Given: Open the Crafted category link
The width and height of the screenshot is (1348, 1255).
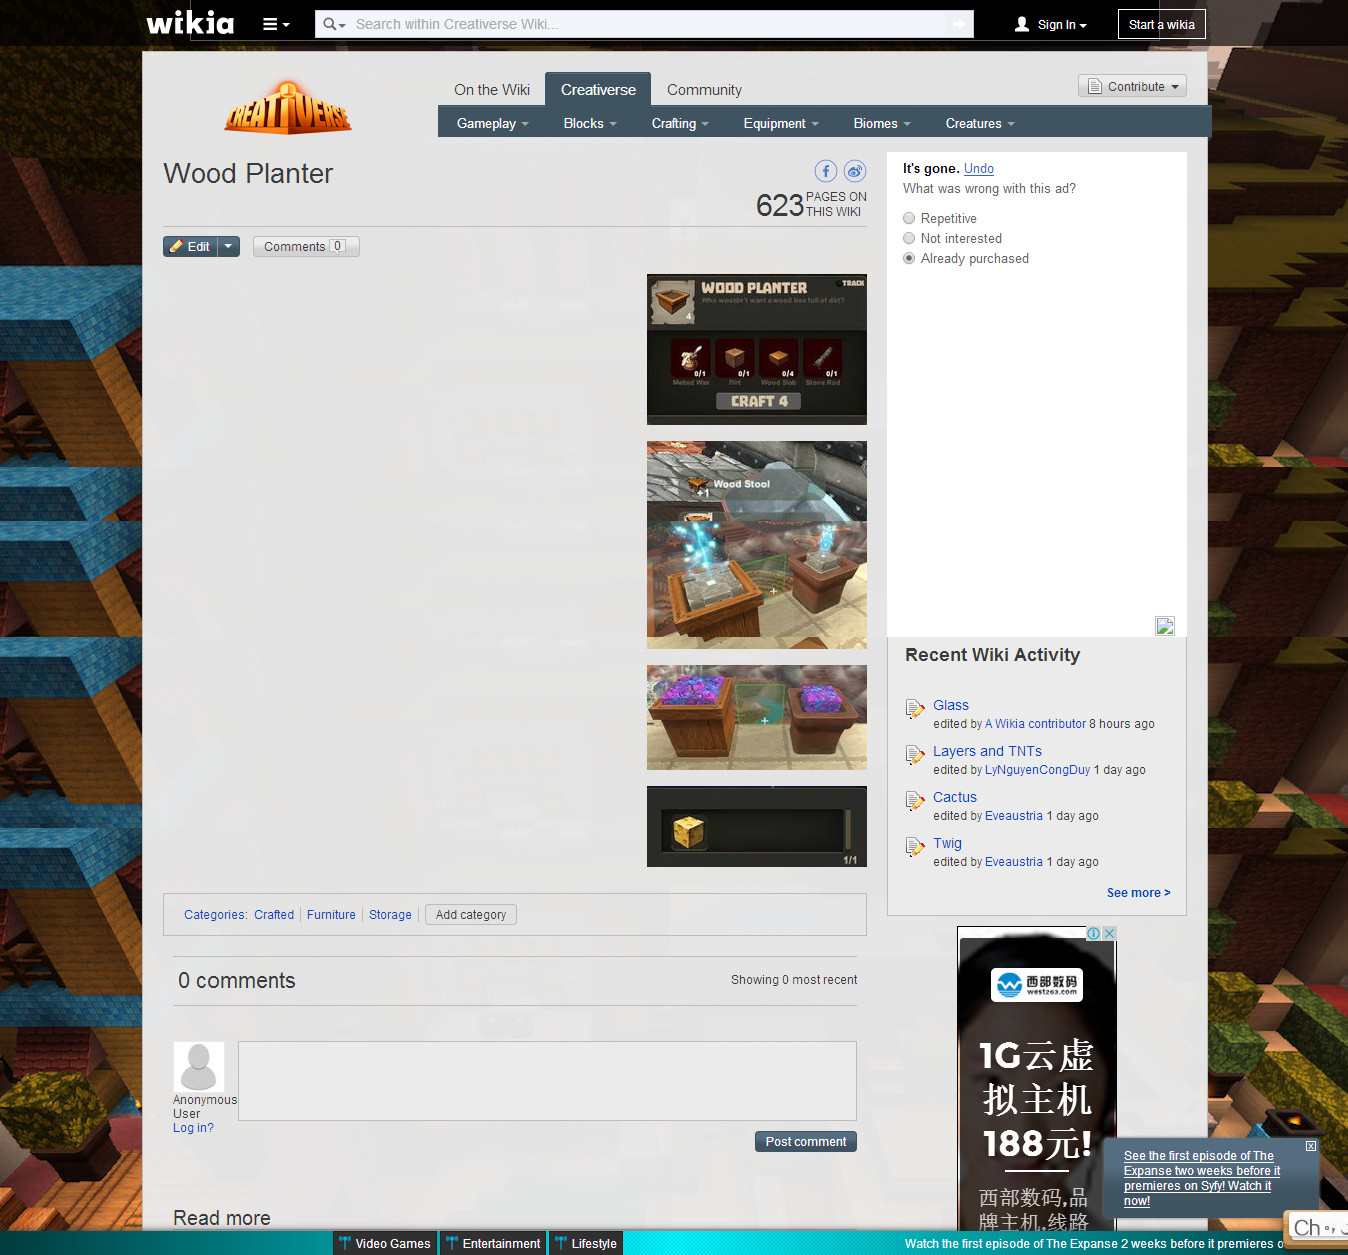Looking at the screenshot, I should coord(274,915).
